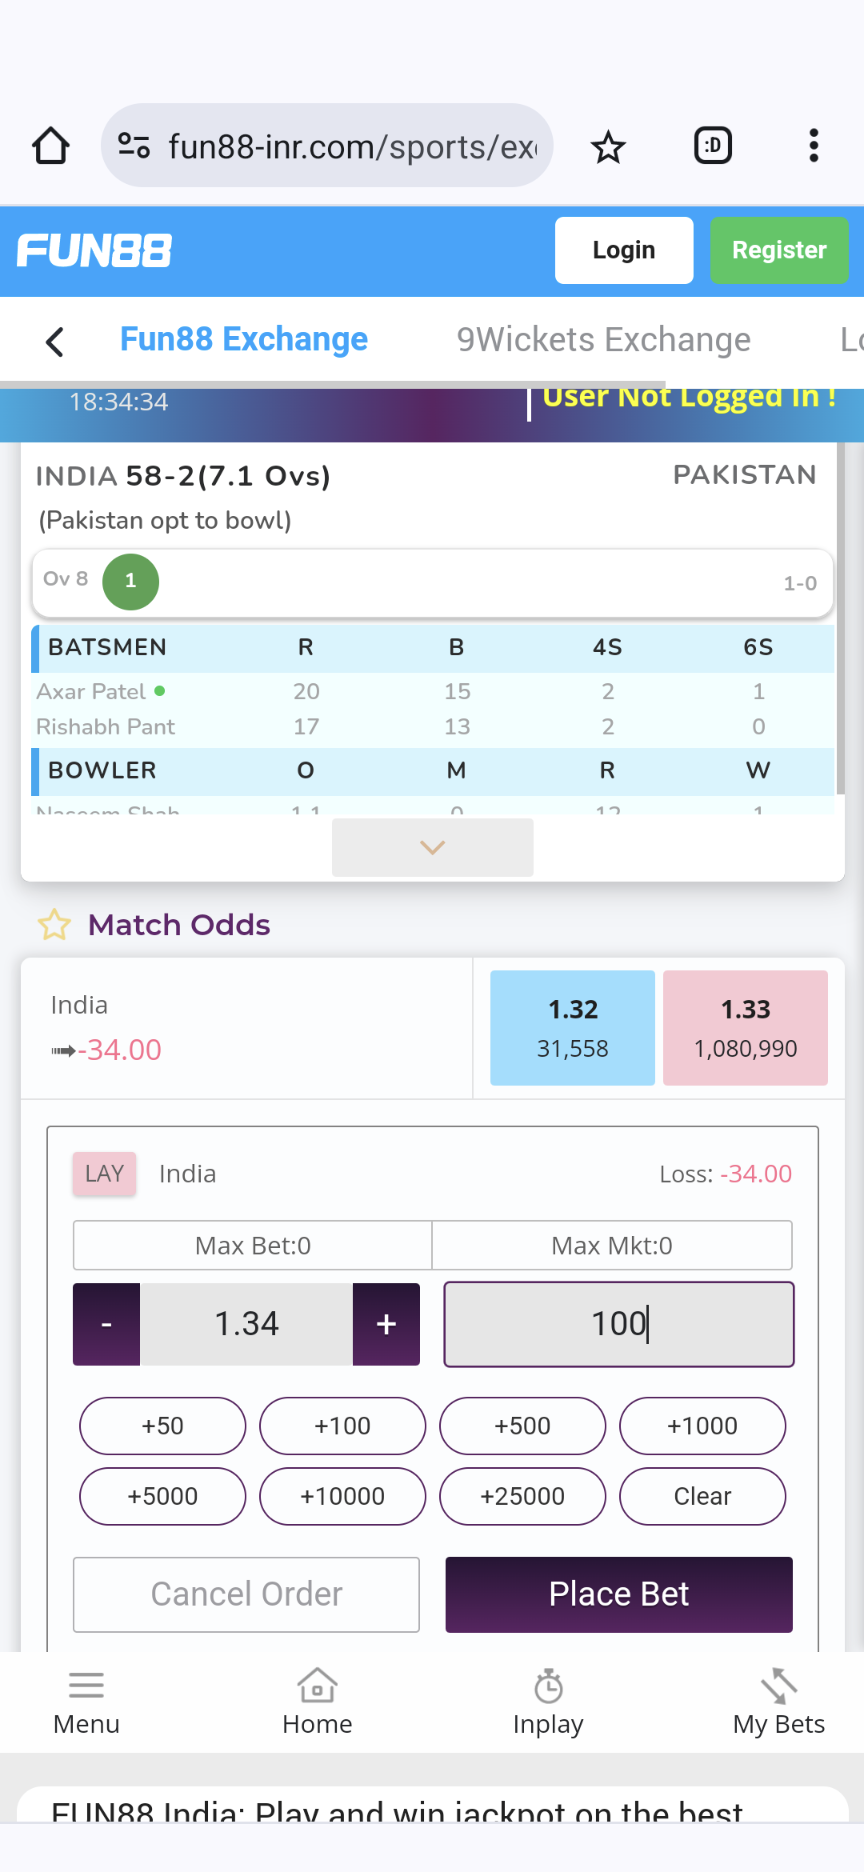Image resolution: width=864 pixels, height=1872 pixels.
Task: Click the browser home icon
Action: [x=49, y=145]
